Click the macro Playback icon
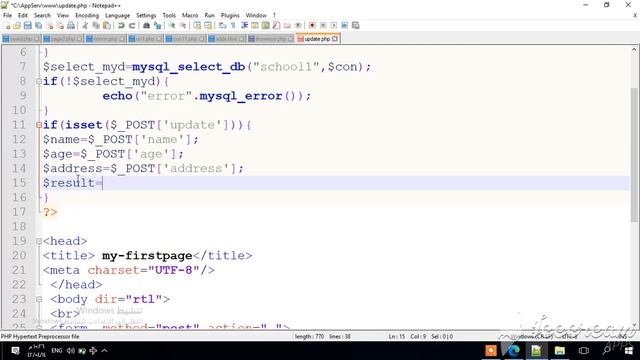Image resolution: width=640 pixels, height=360 pixels. (x=333, y=25)
